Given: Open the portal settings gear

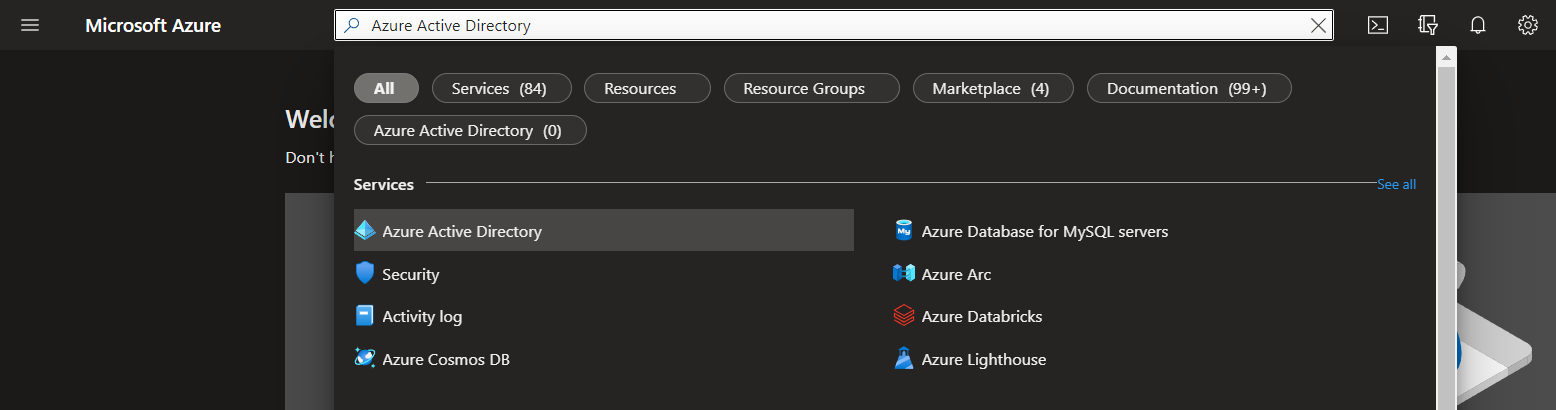Looking at the screenshot, I should [x=1527, y=25].
